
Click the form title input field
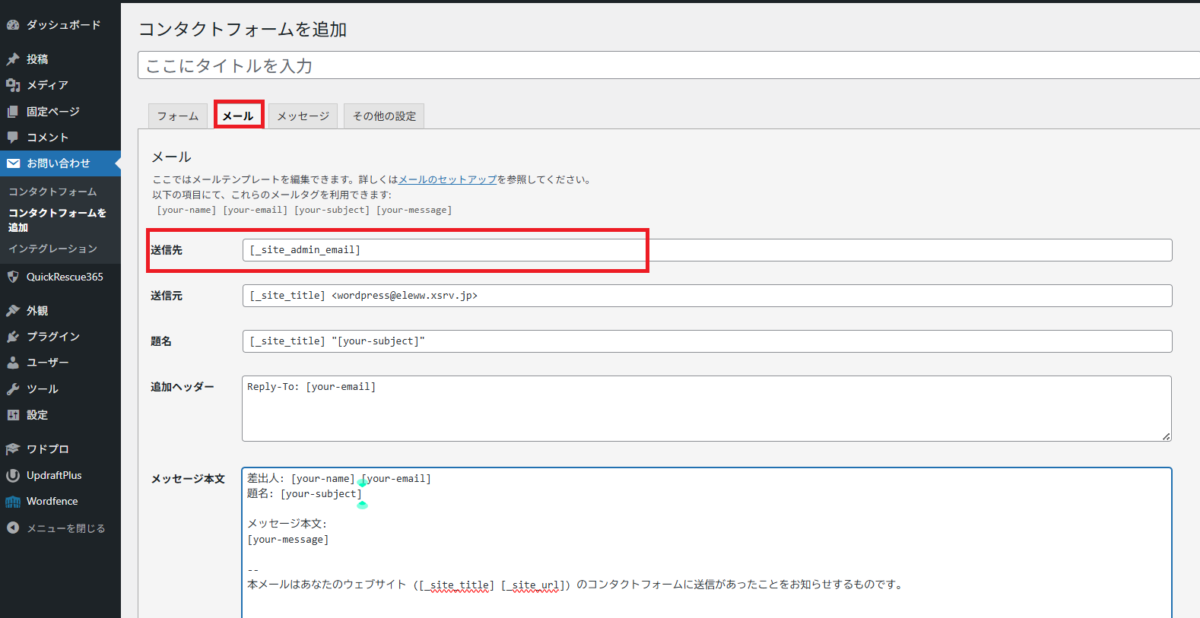[x=668, y=66]
